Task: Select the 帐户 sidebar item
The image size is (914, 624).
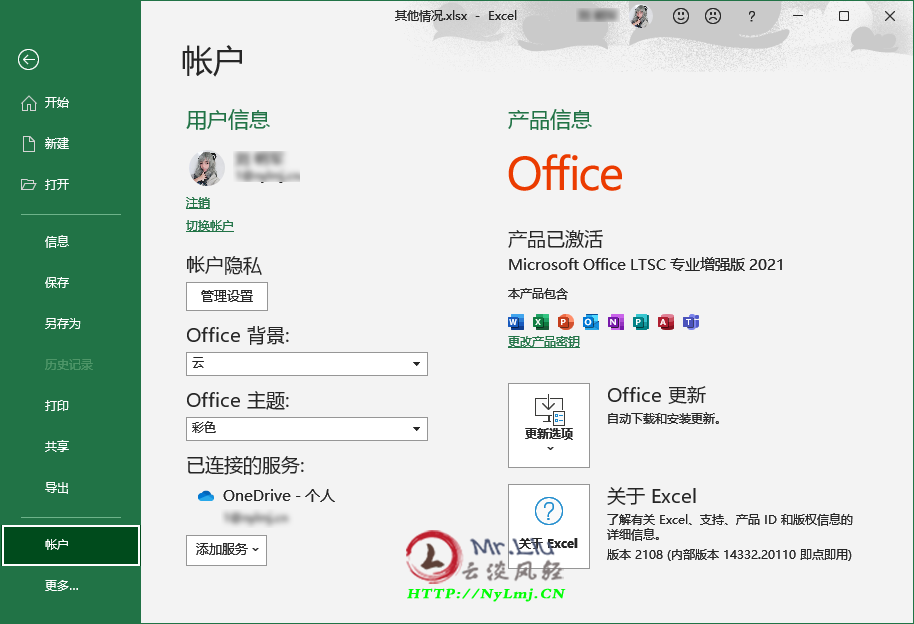Action: (71, 545)
